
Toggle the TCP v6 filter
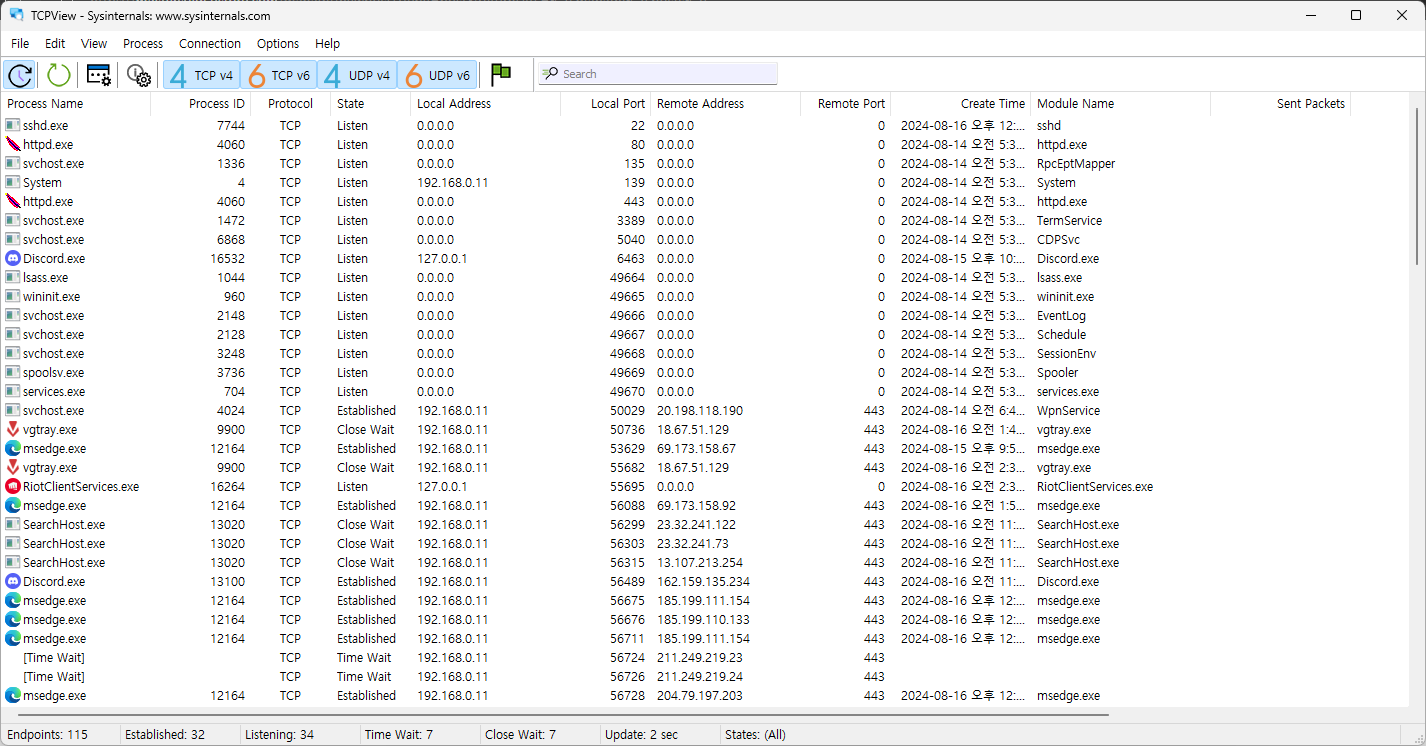coord(279,75)
